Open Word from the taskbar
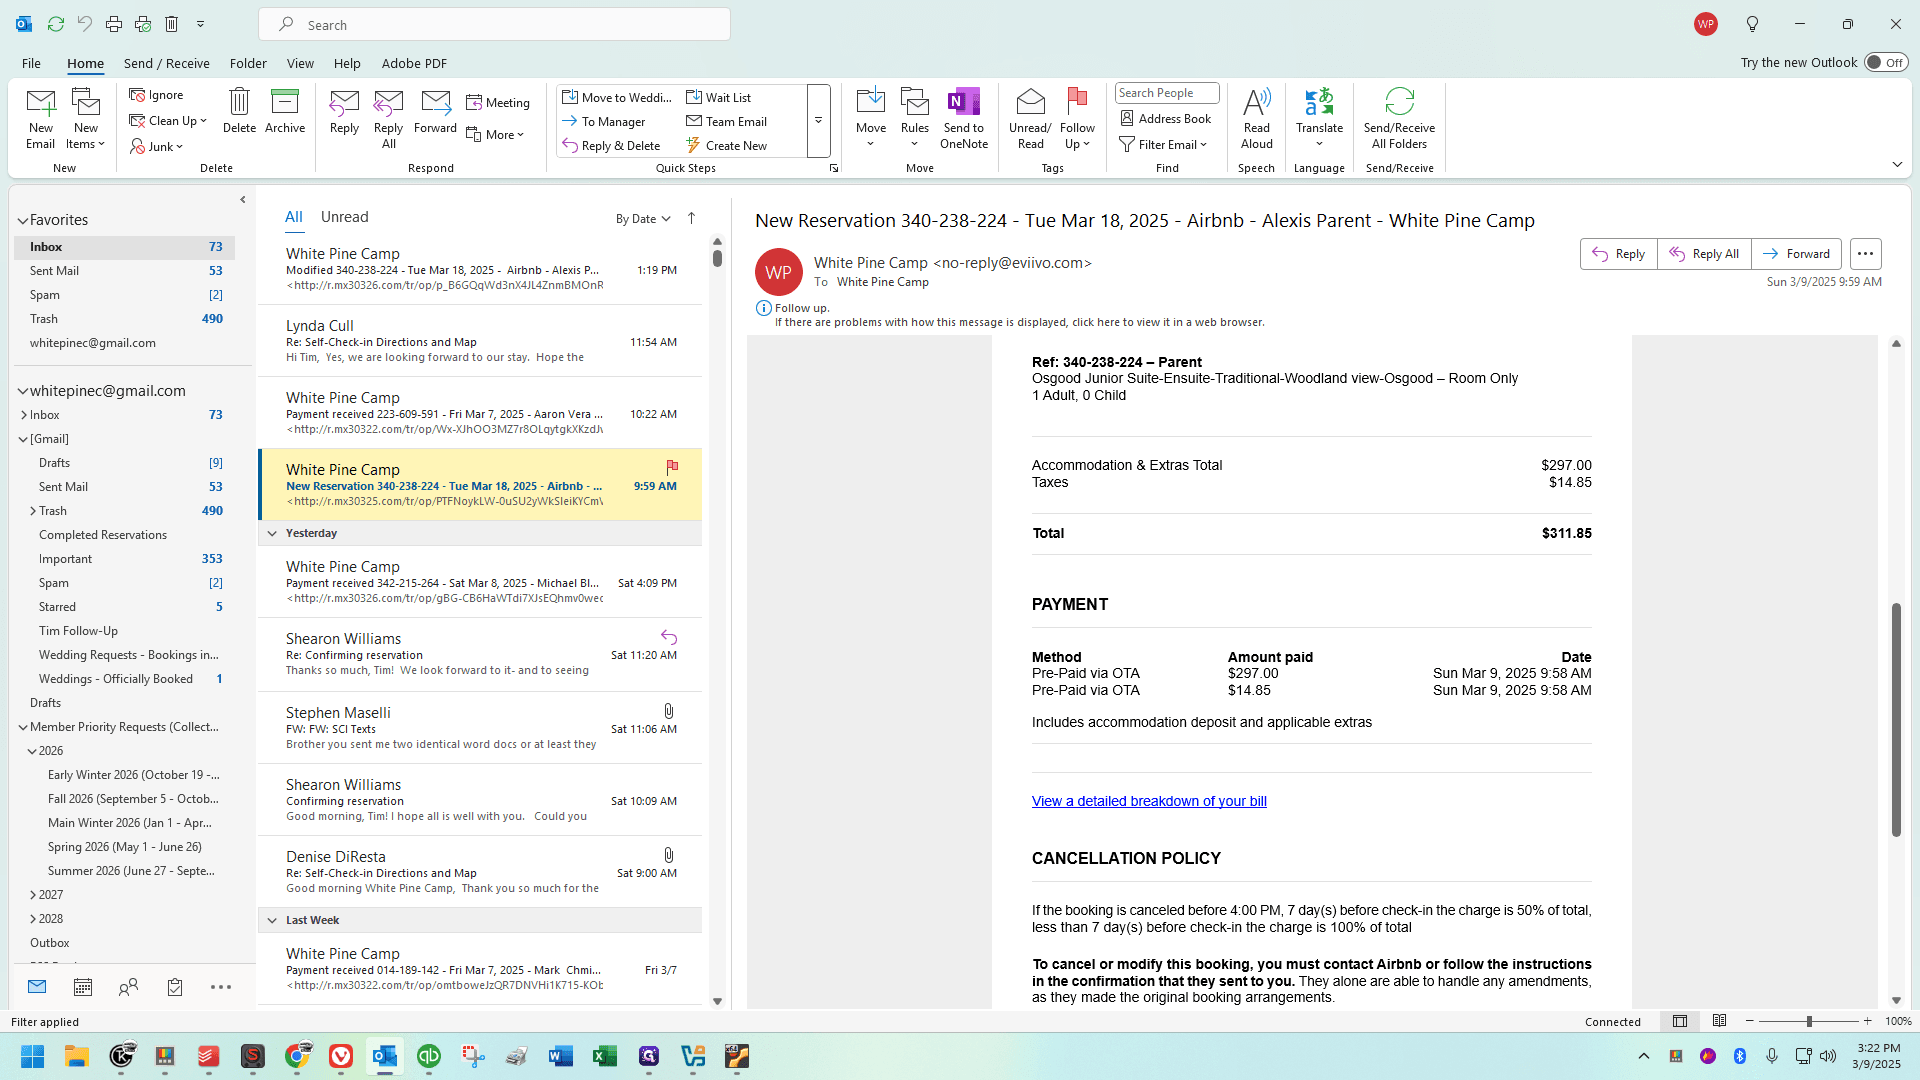The image size is (1920, 1080). pyautogui.click(x=561, y=1056)
